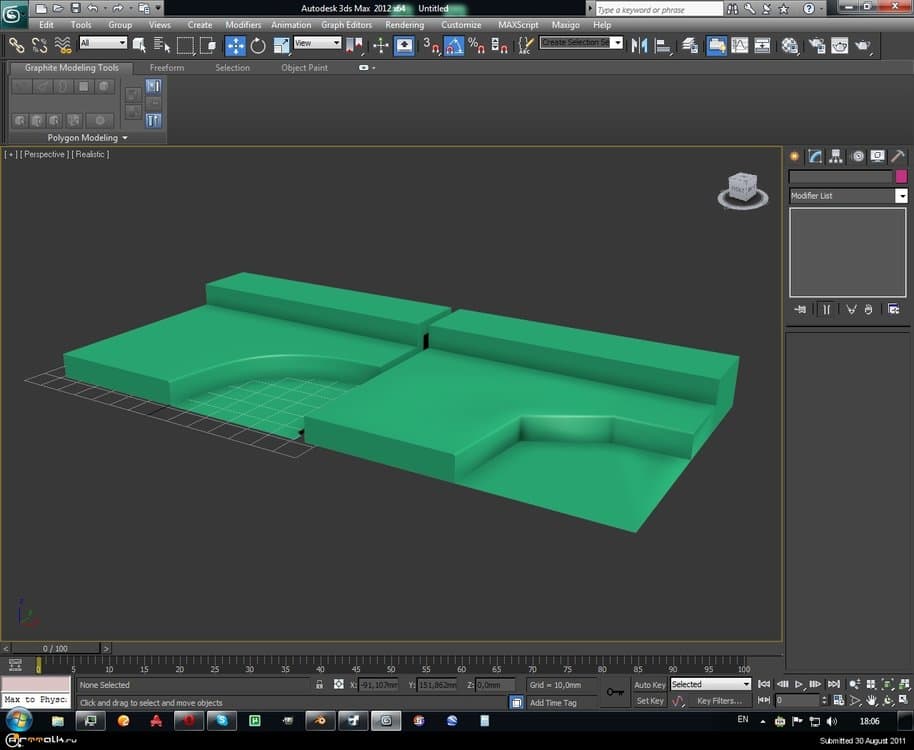Screen dimensions: 914x750
Task: Open the Create command panel tab
Action: point(794,156)
